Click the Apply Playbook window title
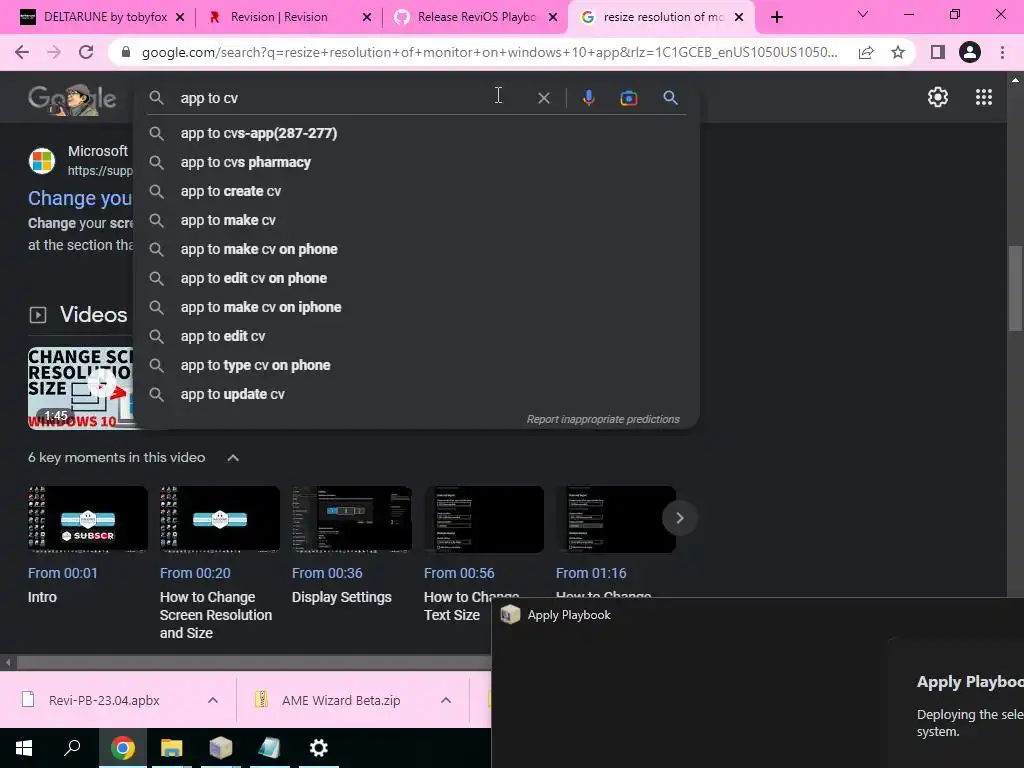This screenshot has width=1024, height=768. [569, 615]
